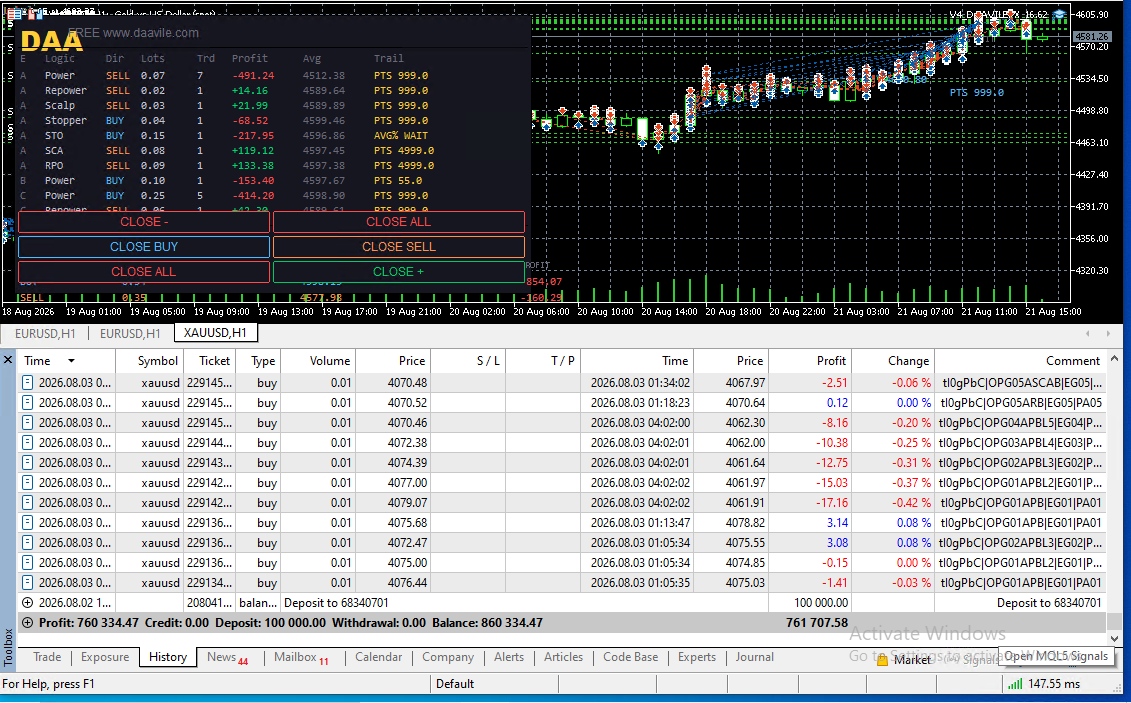This screenshot has width=1131, height=703.
Task: Click order icon of row with open price 4070.46
Action: 27,423
